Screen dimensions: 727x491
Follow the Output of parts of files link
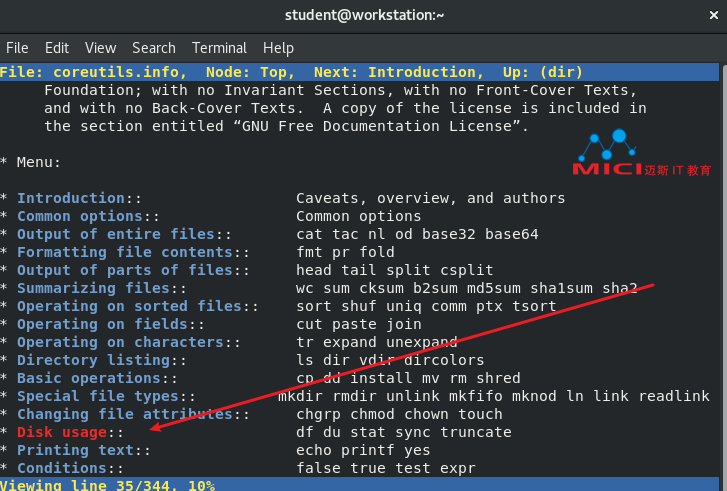(125, 271)
